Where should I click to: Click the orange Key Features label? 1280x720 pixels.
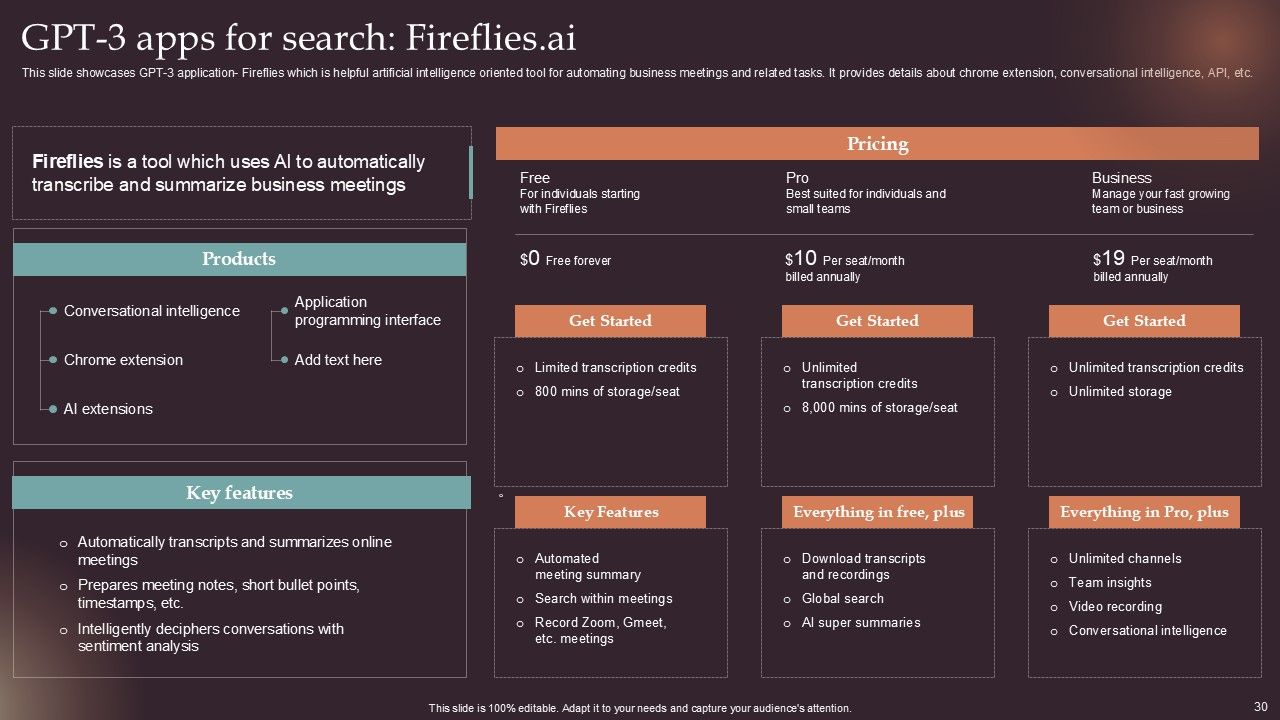point(610,512)
